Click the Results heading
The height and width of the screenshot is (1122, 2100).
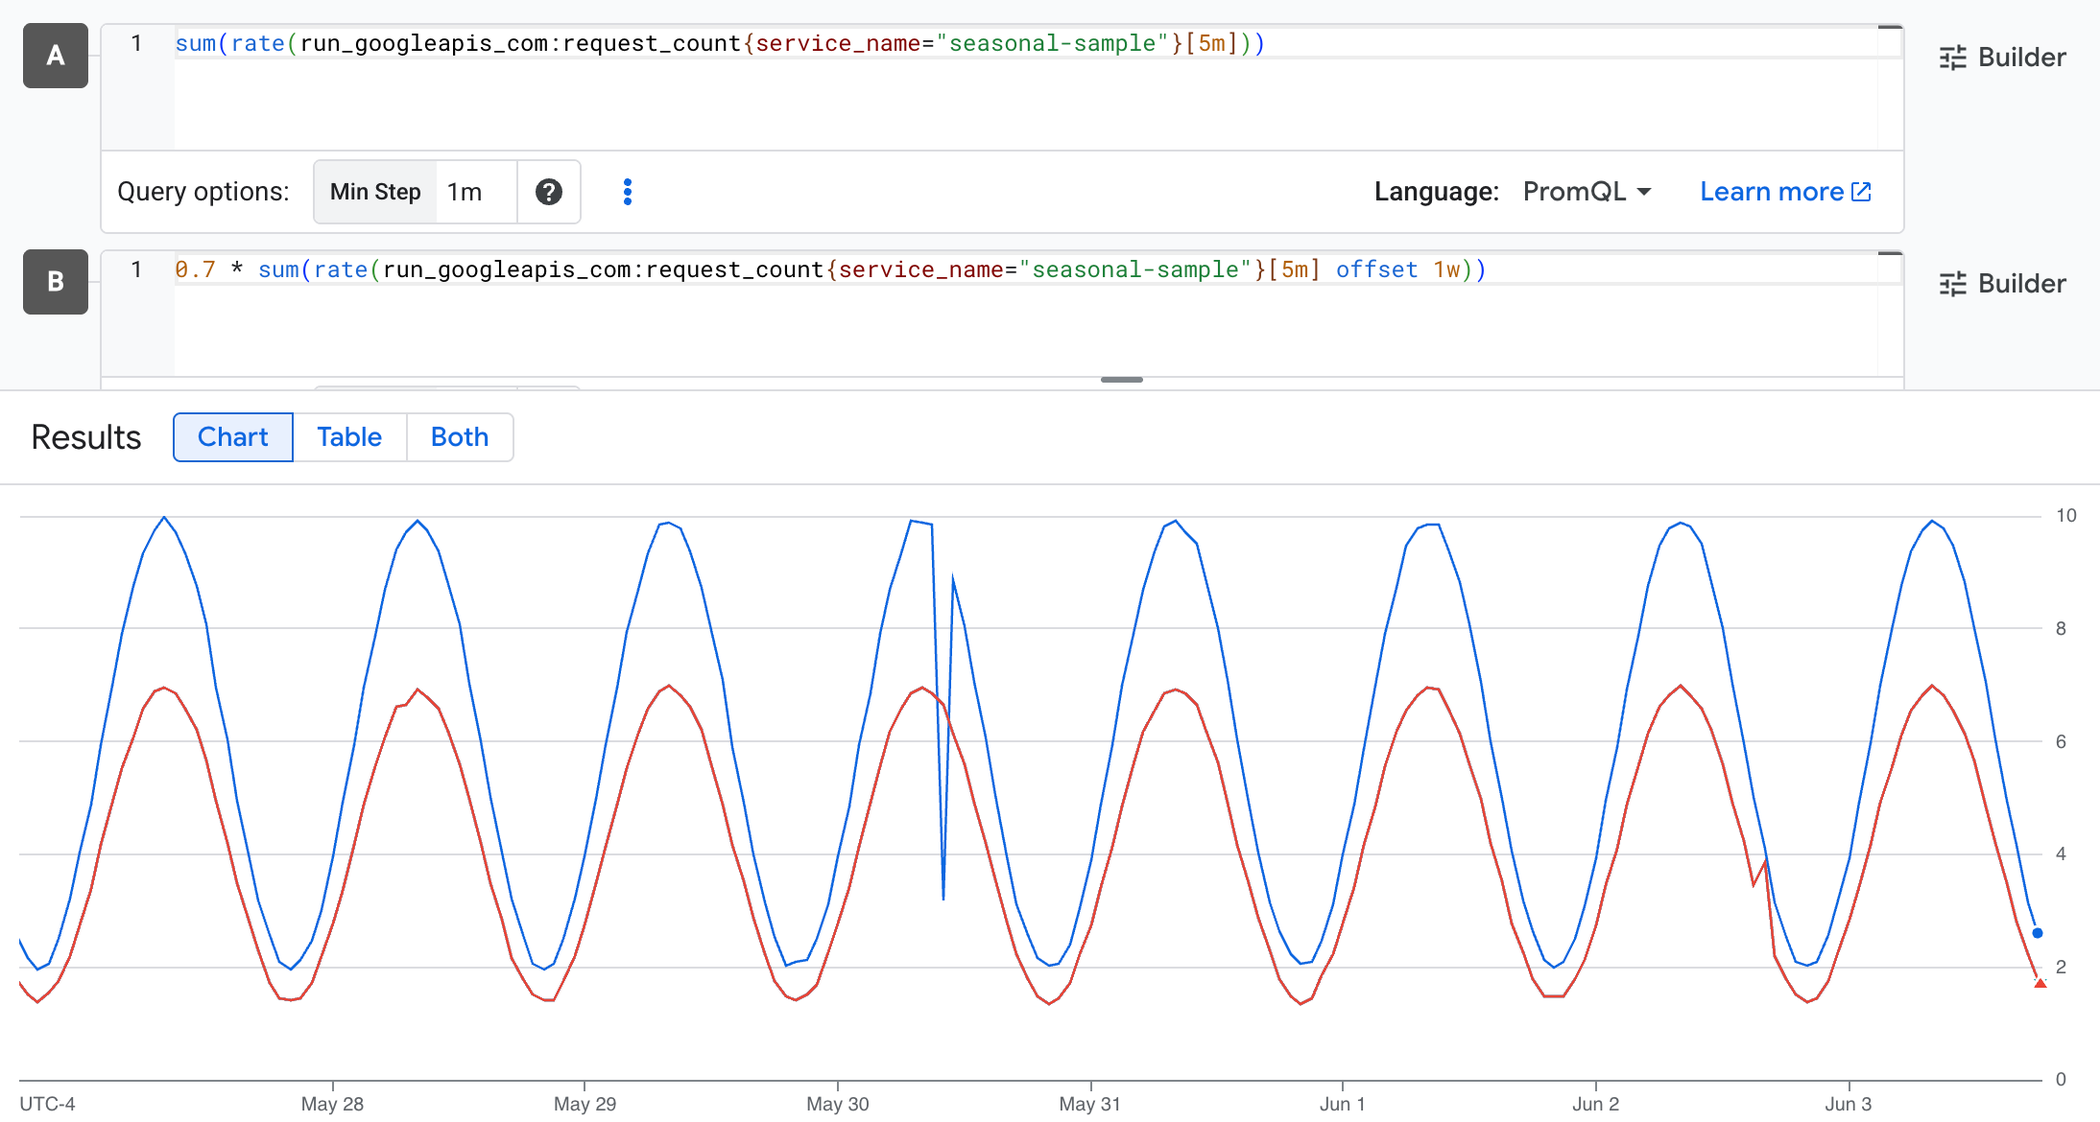(x=86, y=437)
